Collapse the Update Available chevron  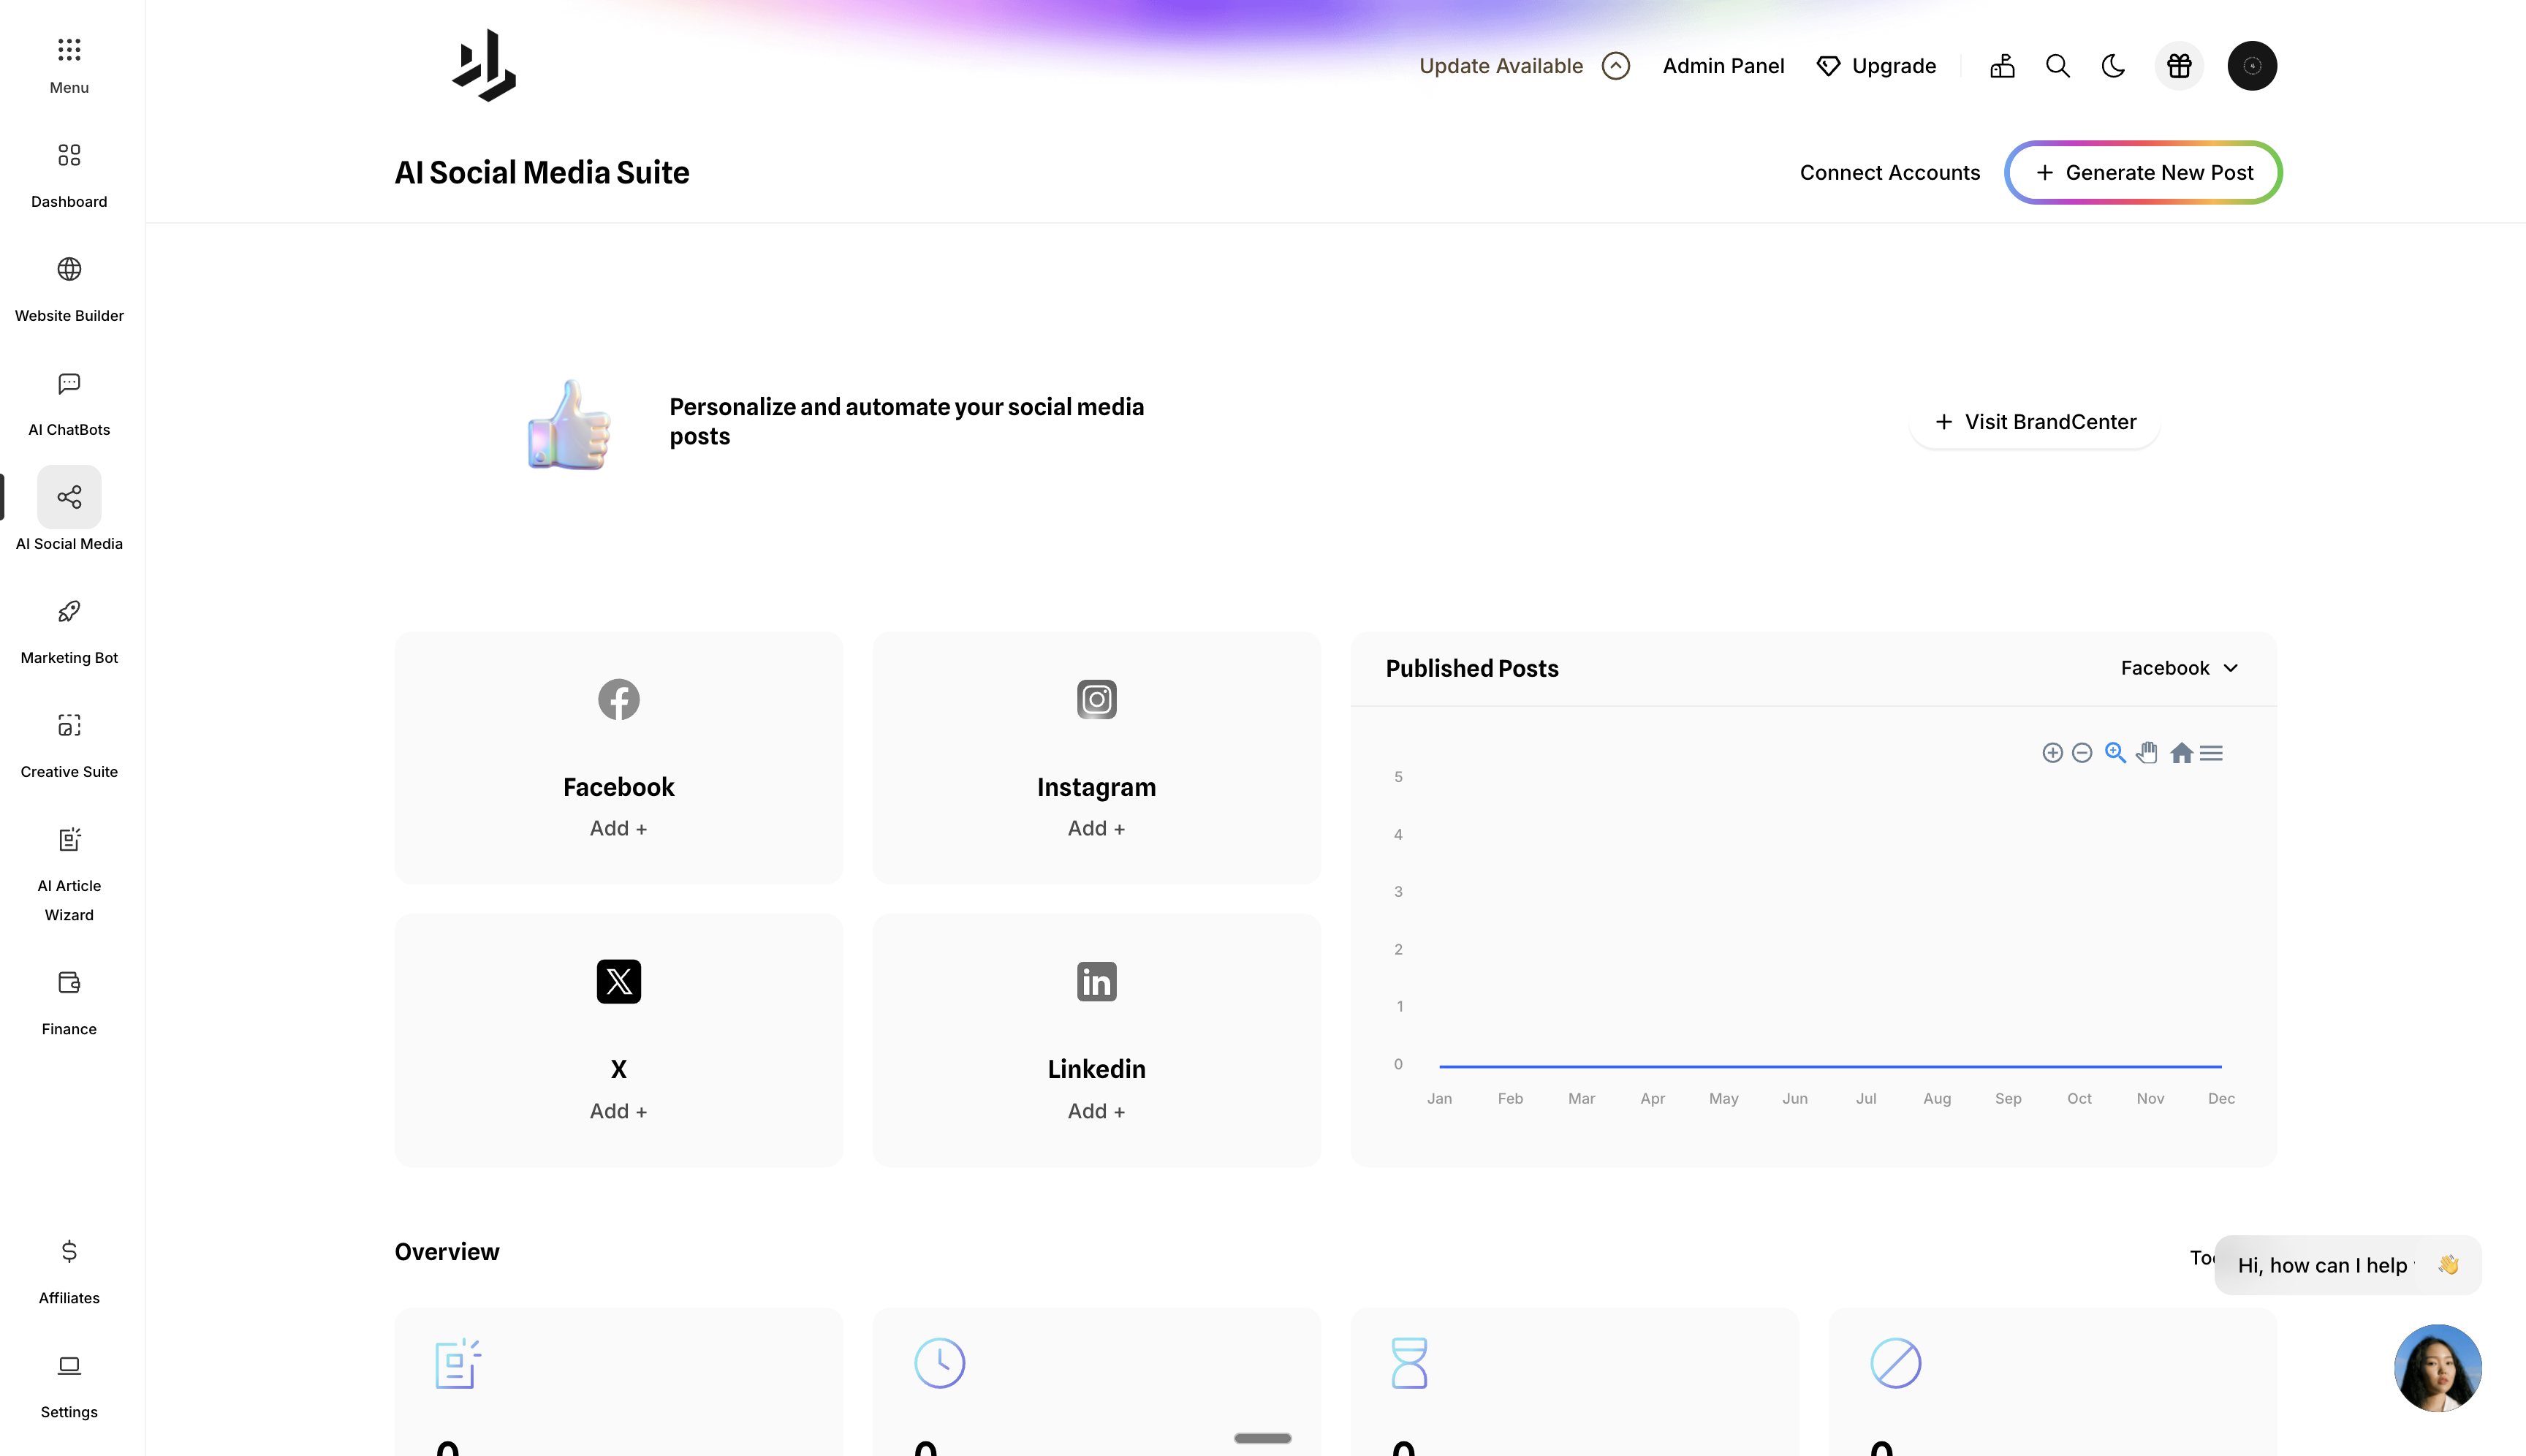[x=1616, y=65]
